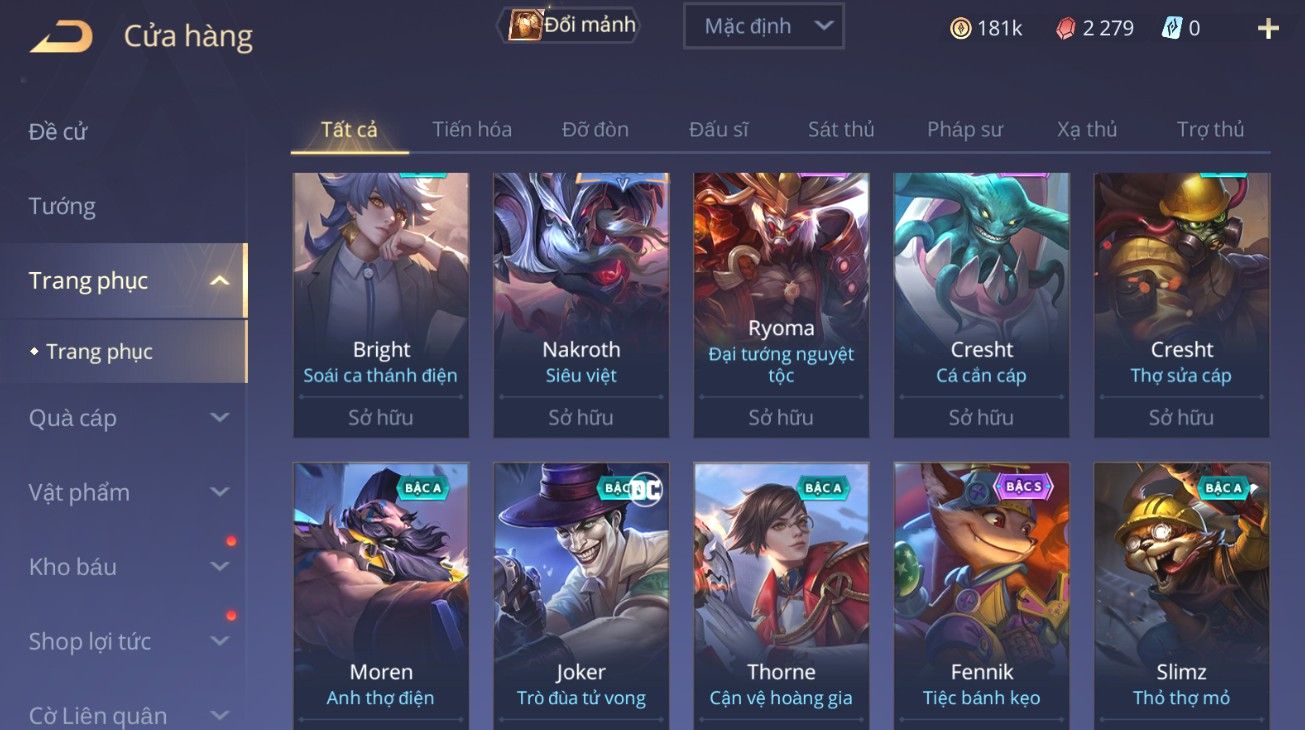
Task: Add currency with the plus icon
Action: coord(1268,28)
